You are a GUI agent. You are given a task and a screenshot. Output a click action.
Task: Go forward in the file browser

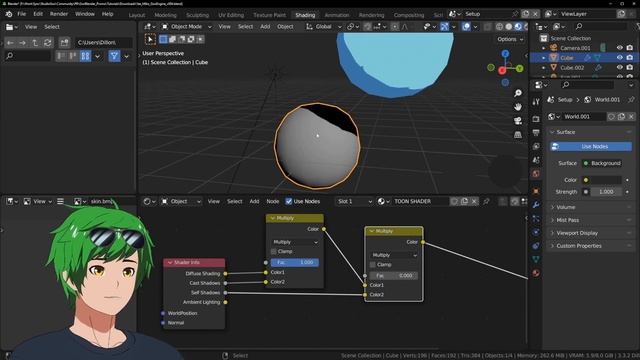pos(22,42)
